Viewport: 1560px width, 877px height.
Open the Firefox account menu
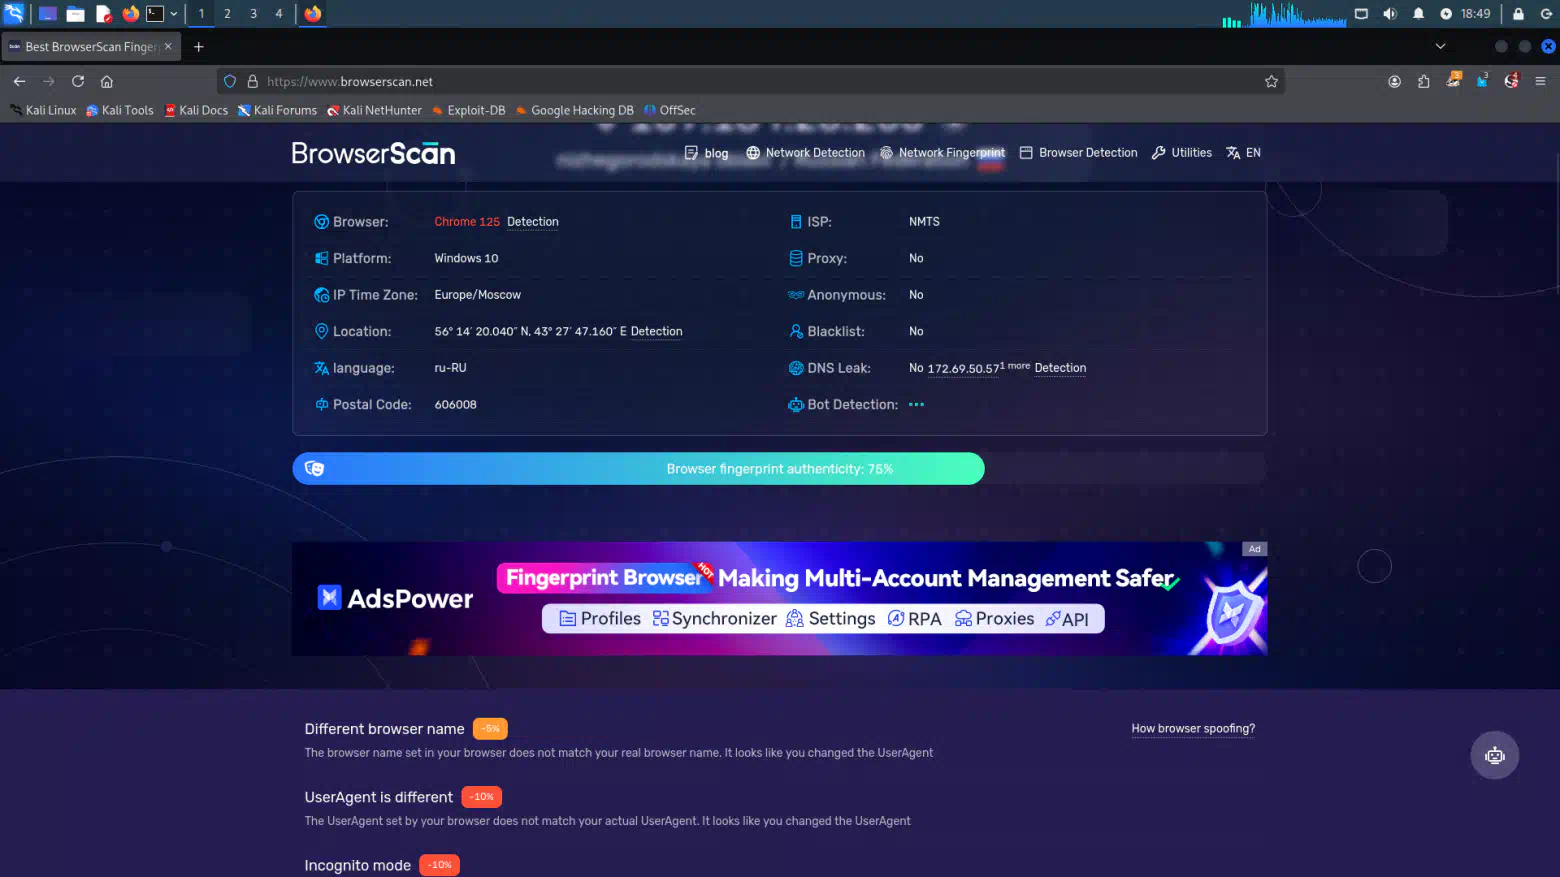pos(1394,81)
